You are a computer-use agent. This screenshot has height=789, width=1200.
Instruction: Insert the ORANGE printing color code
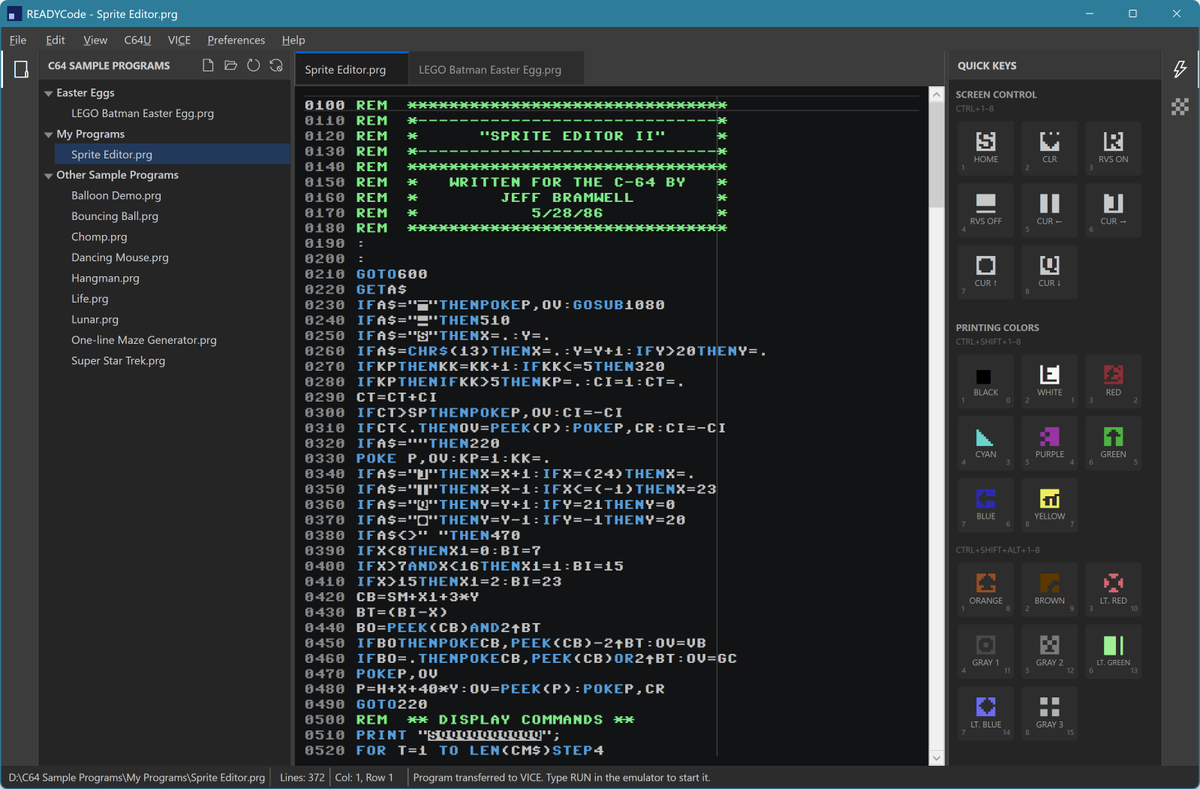tap(986, 590)
